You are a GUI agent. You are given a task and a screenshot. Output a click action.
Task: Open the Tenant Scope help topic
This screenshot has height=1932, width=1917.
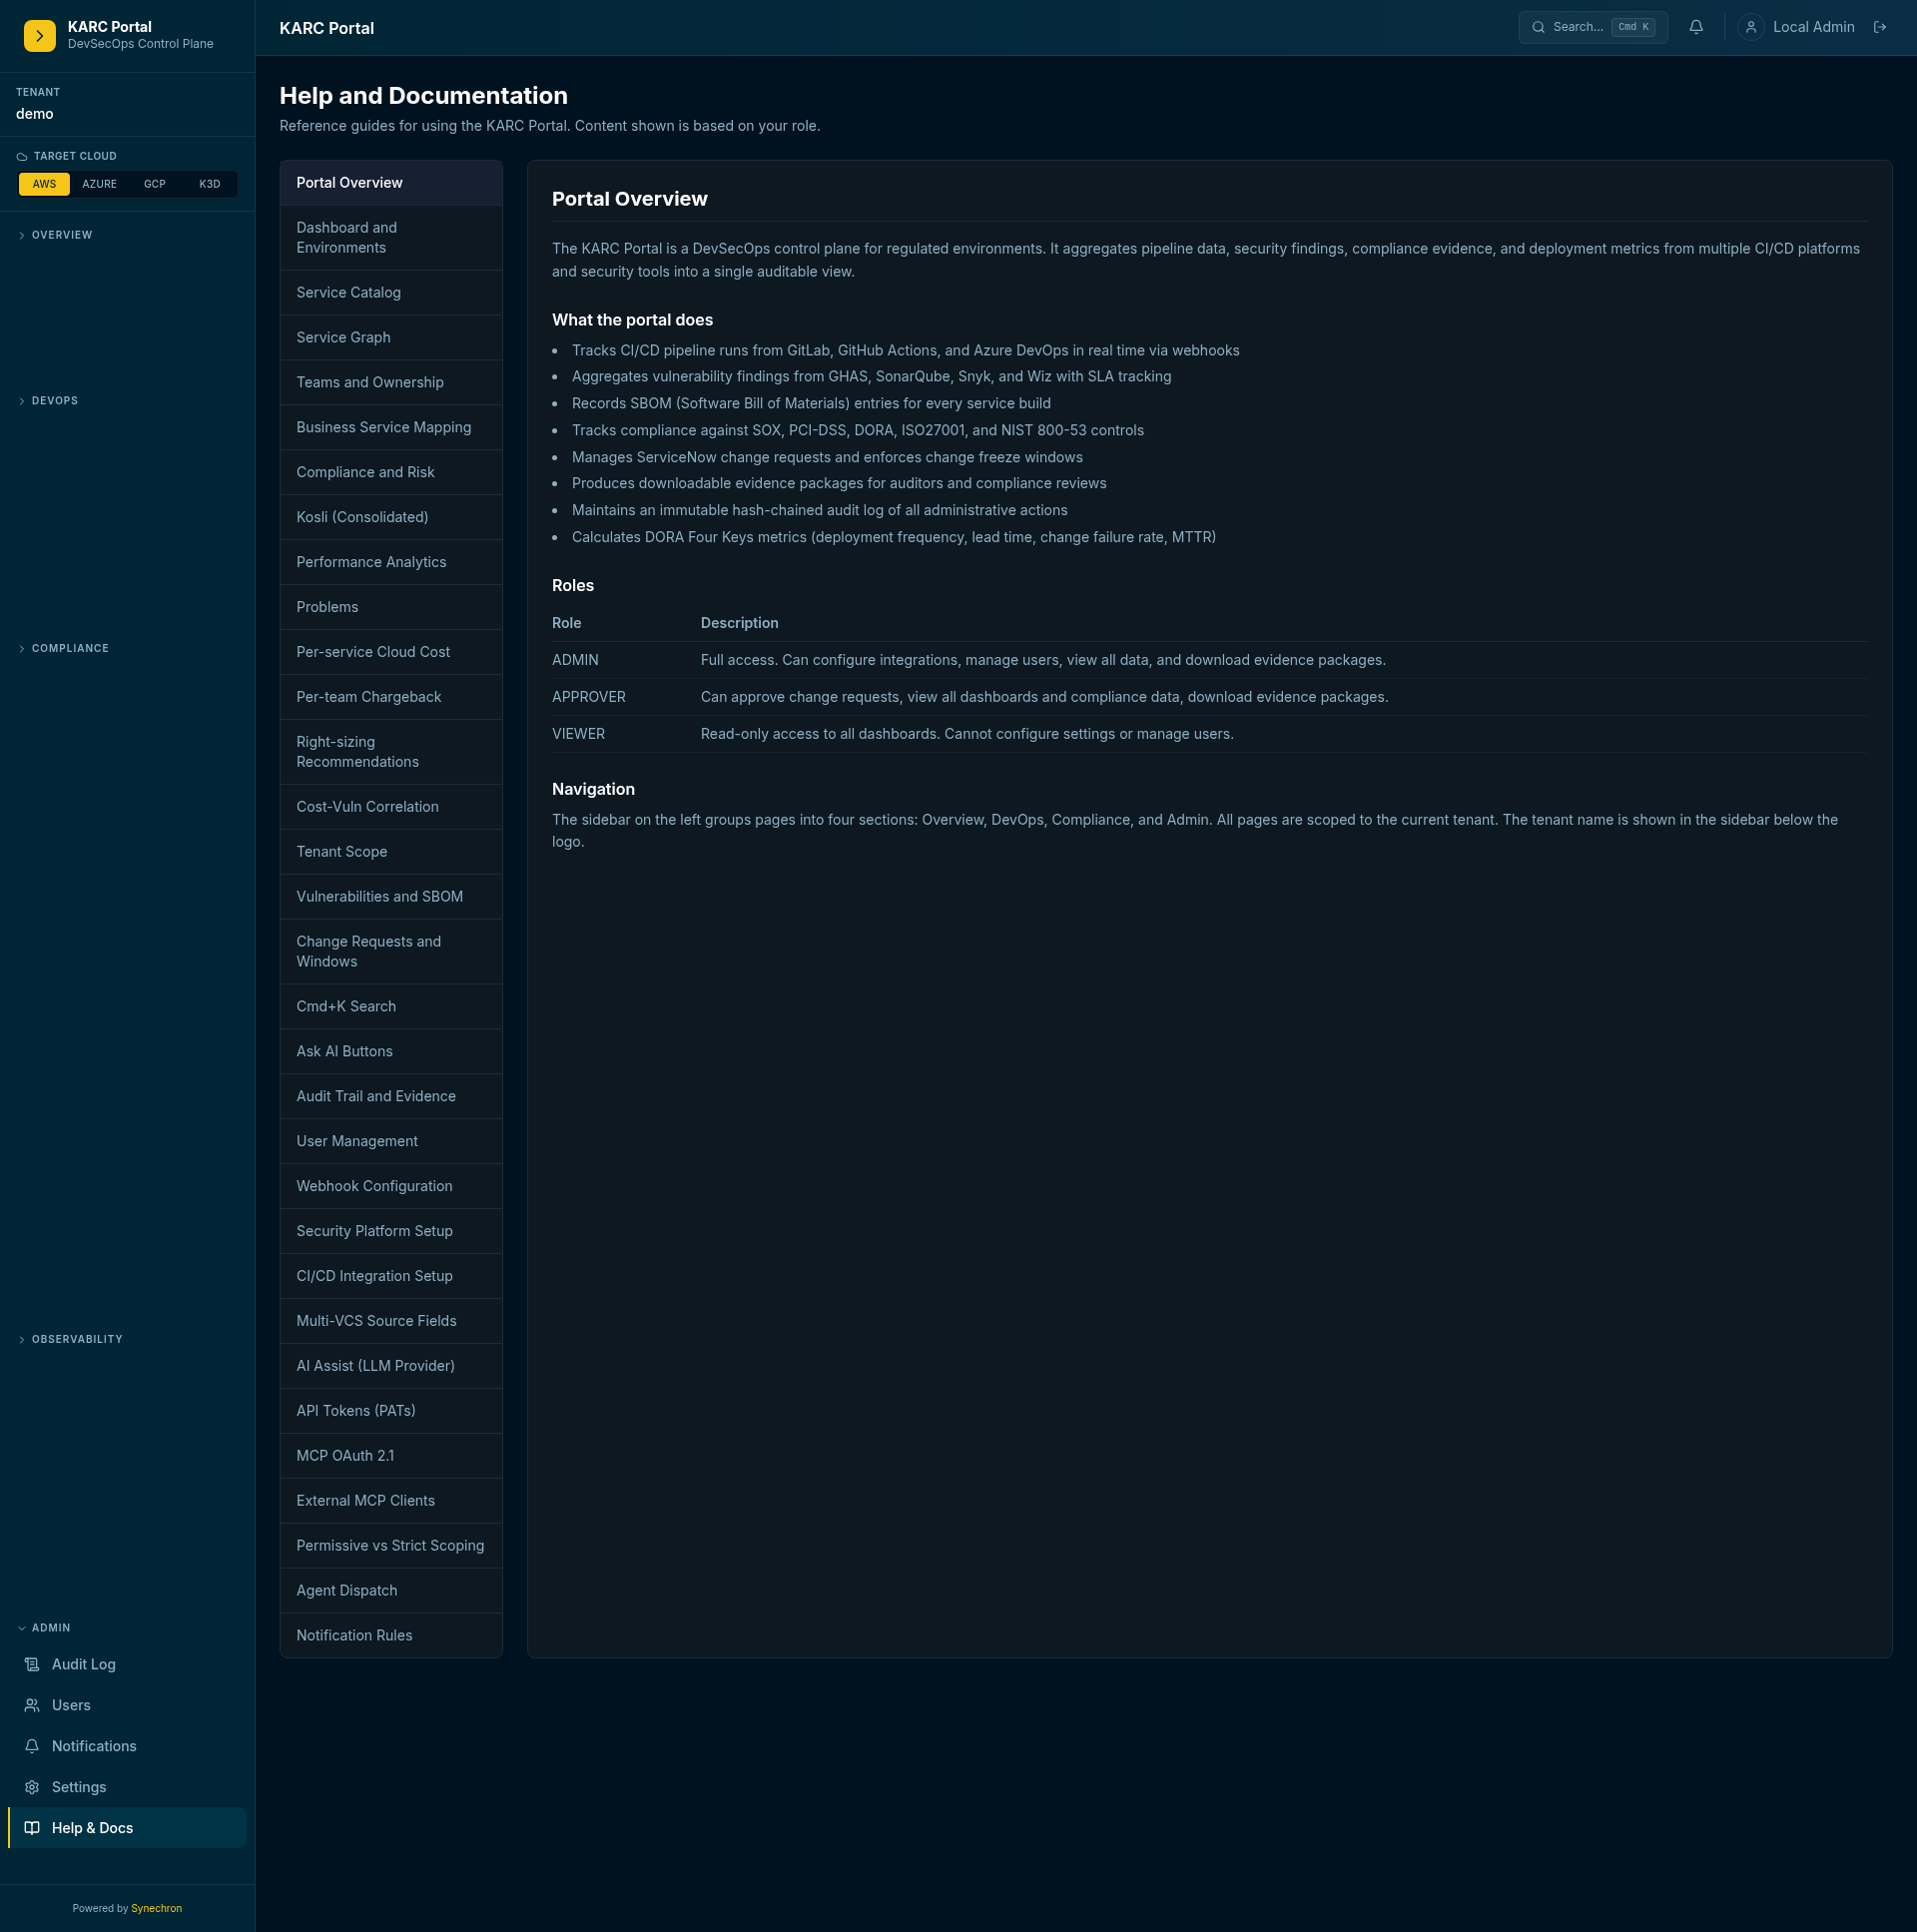click(x=391, y=853)
